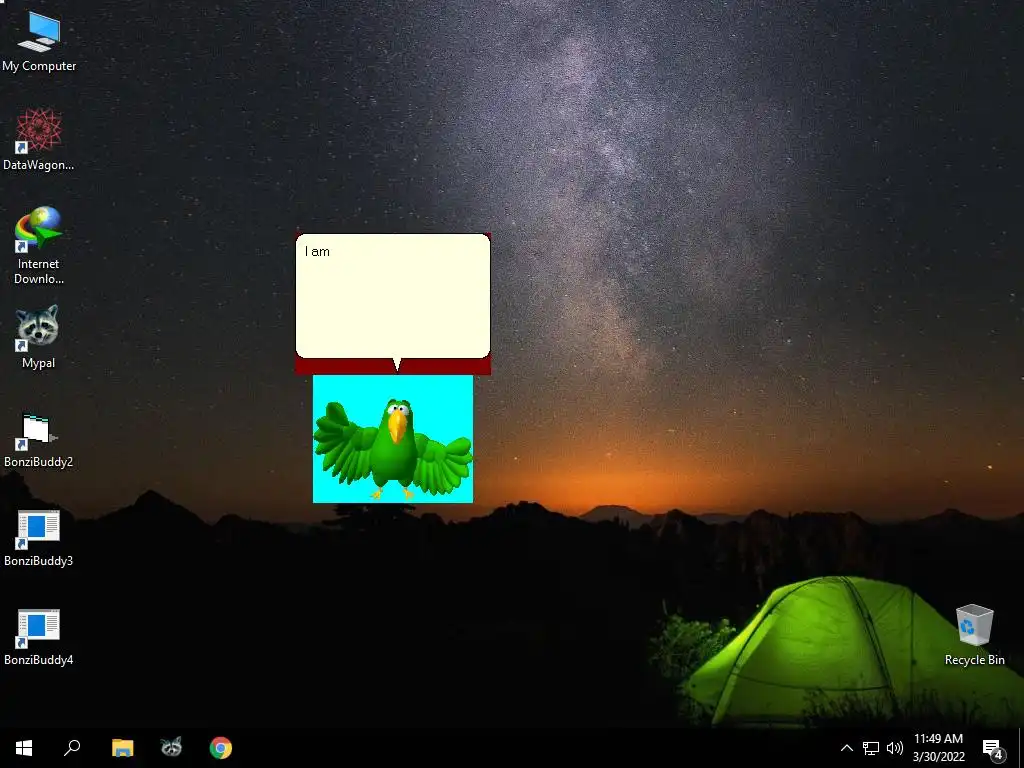The height and width of the screenshot is (768, 1024).
Task: Open File Explorer from the taskbar
Action: click(122, 748)
